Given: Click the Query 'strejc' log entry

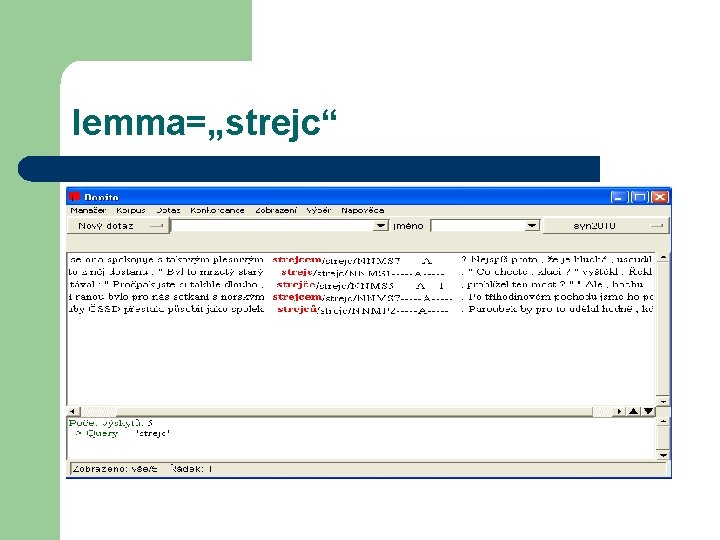Looking at the screenshot, I should click(x=122, y=433).
